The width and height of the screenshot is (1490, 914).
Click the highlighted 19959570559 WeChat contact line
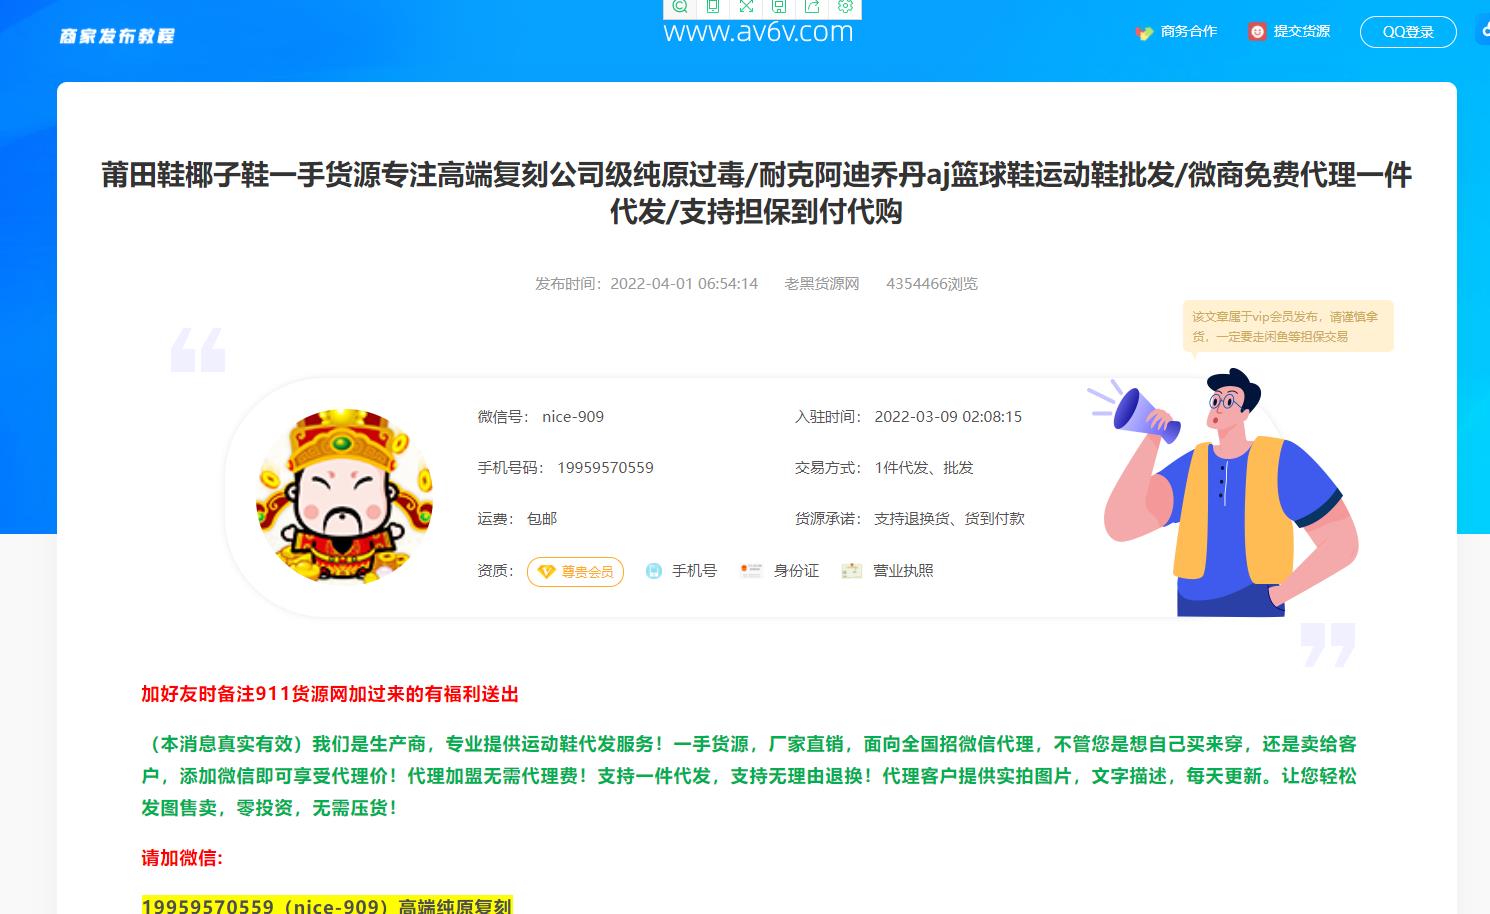327,906
